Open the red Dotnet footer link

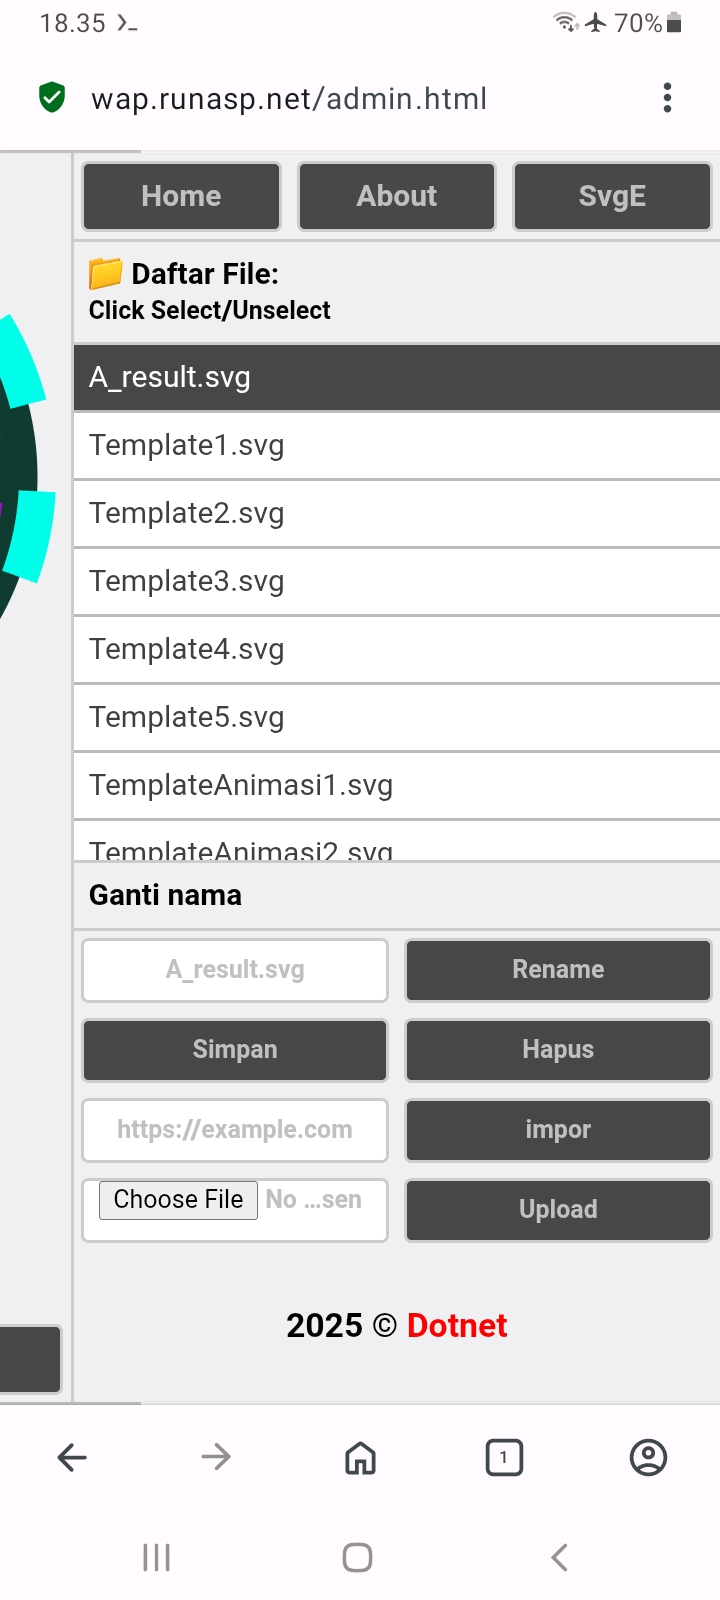pyautogui.click(x=457, y=1325)
